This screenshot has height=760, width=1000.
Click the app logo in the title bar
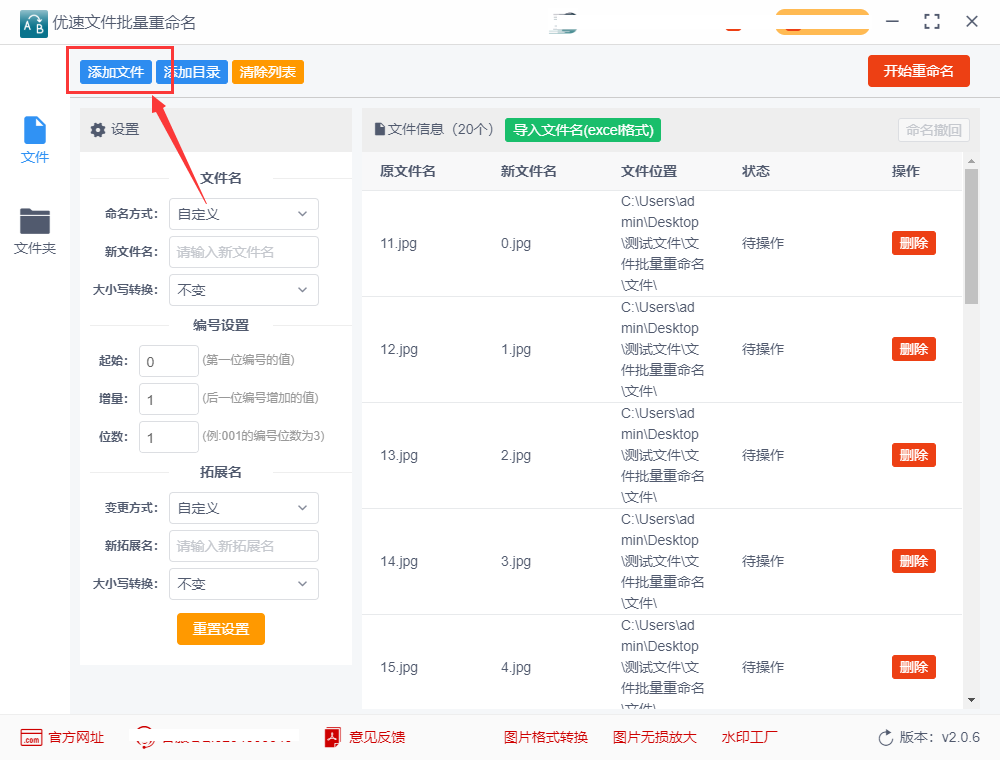coord(33,24)
